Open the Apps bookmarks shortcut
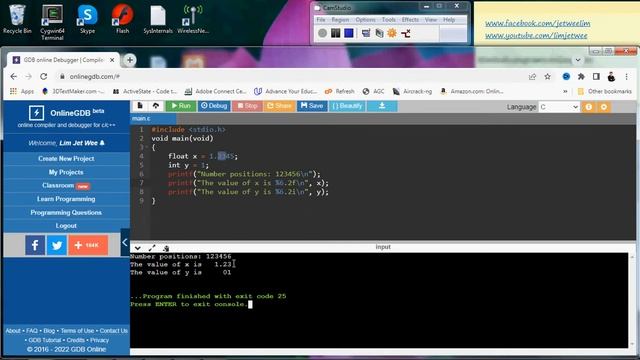 (x=22, y=91)
